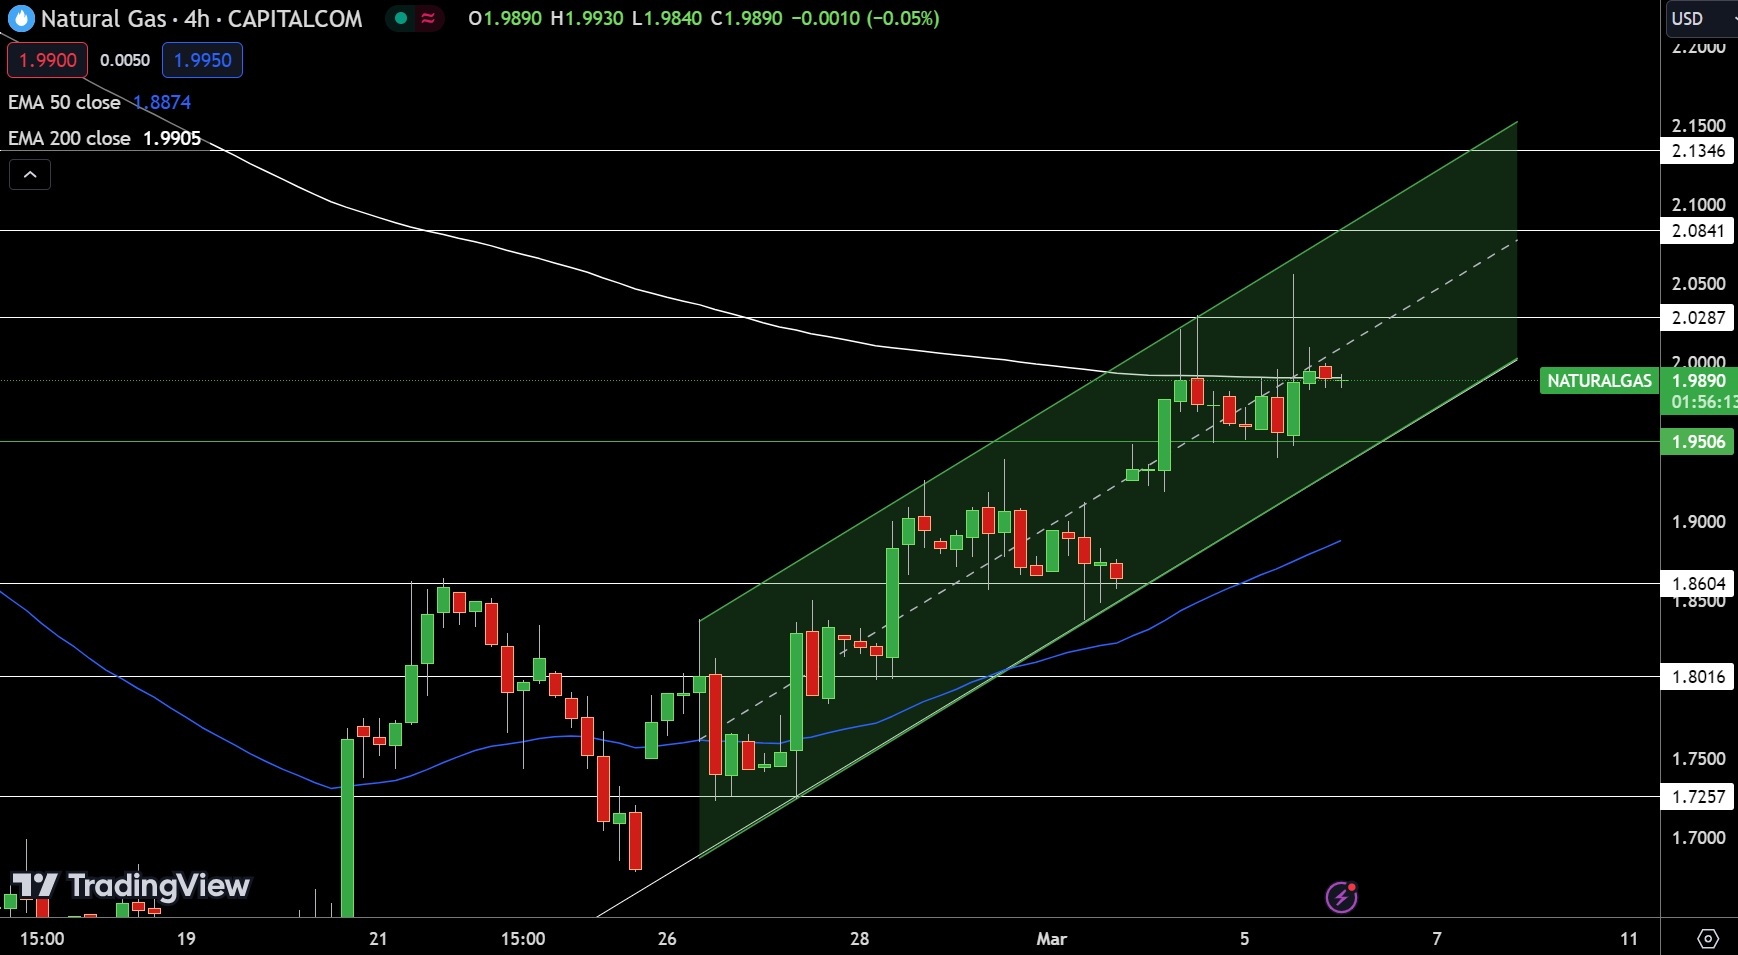Click the EMA 200 value 1.9905
The image size is (1738, 955).
point(172,138)
